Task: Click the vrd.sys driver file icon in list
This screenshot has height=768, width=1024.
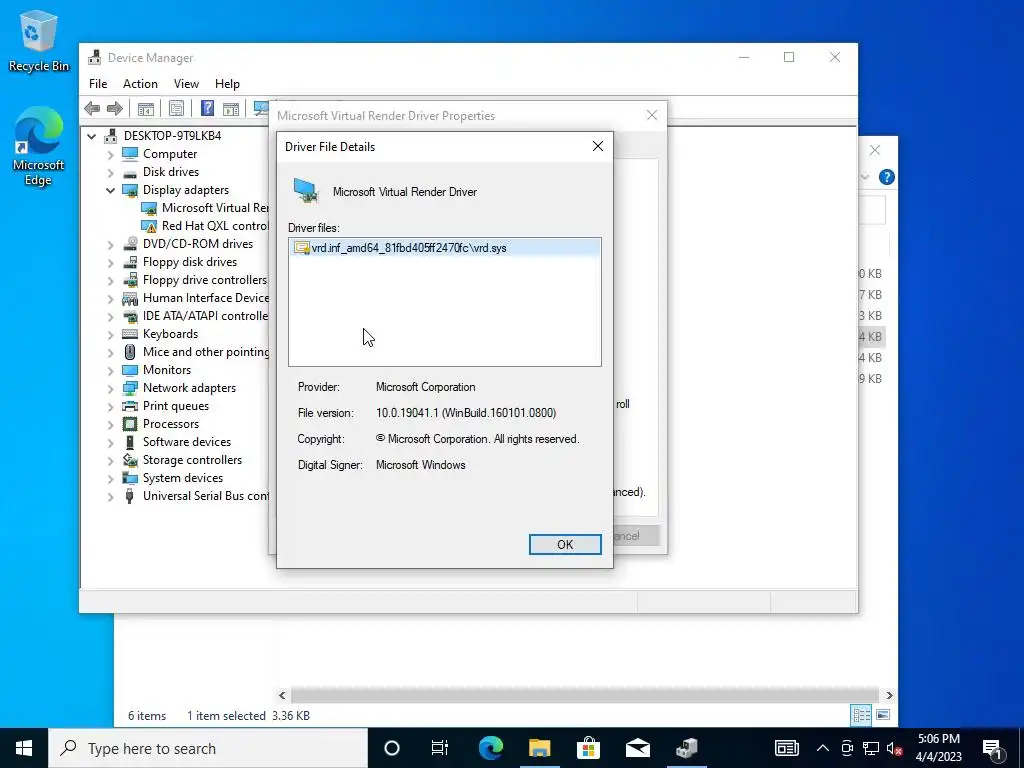Action: [x=302, y=248]
